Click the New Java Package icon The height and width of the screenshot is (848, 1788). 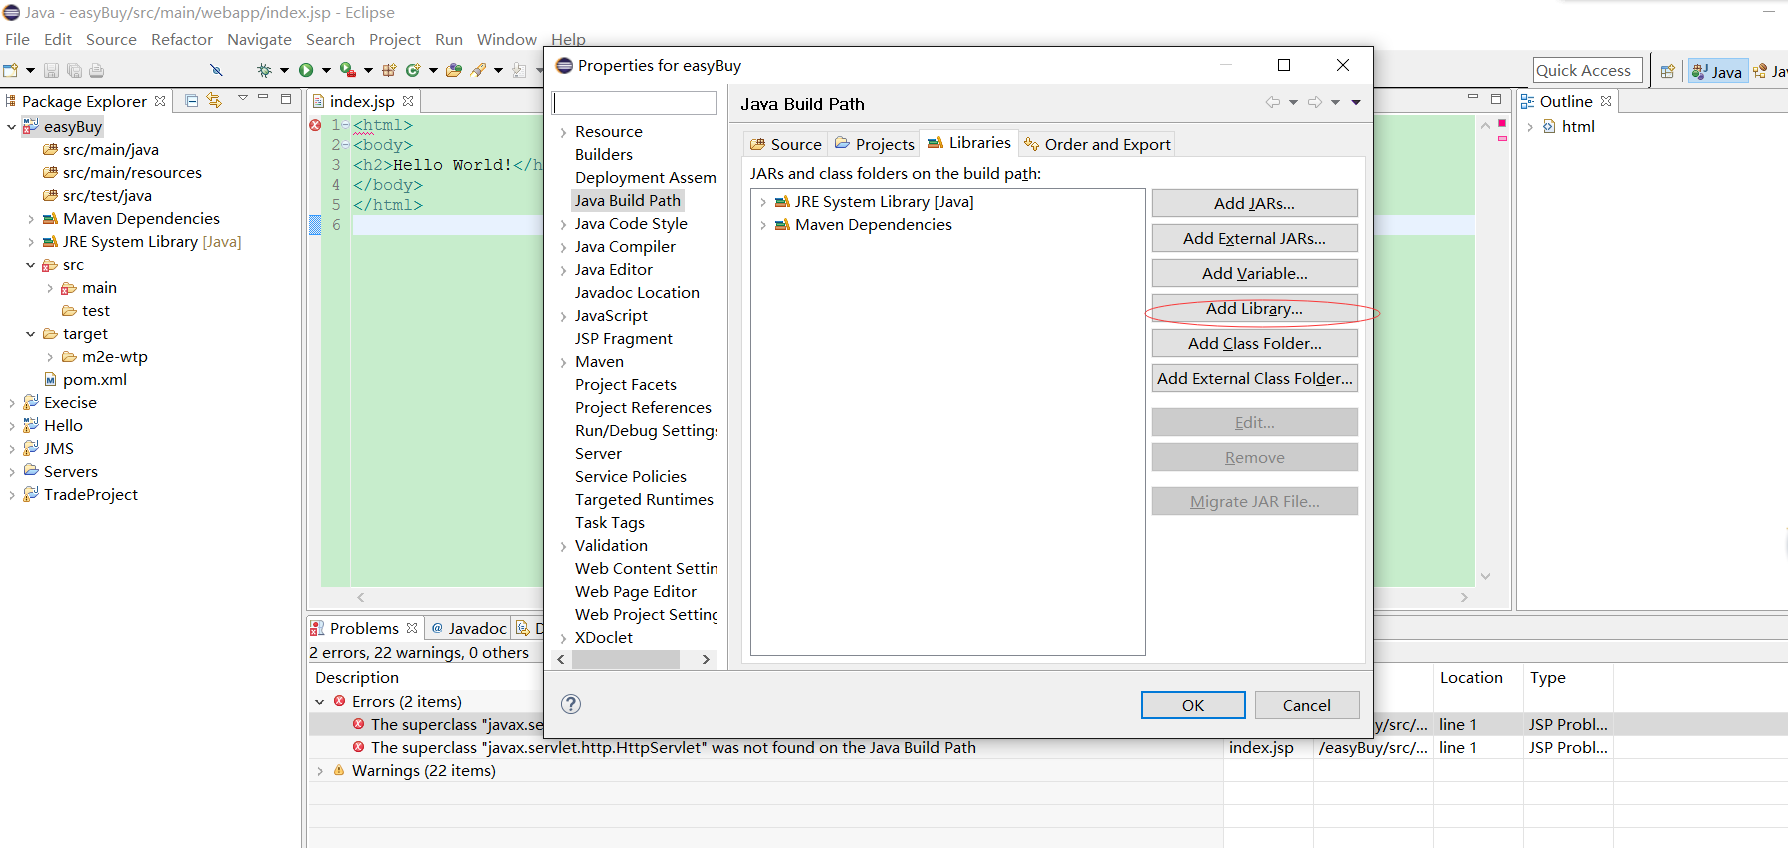click(389, 70)
